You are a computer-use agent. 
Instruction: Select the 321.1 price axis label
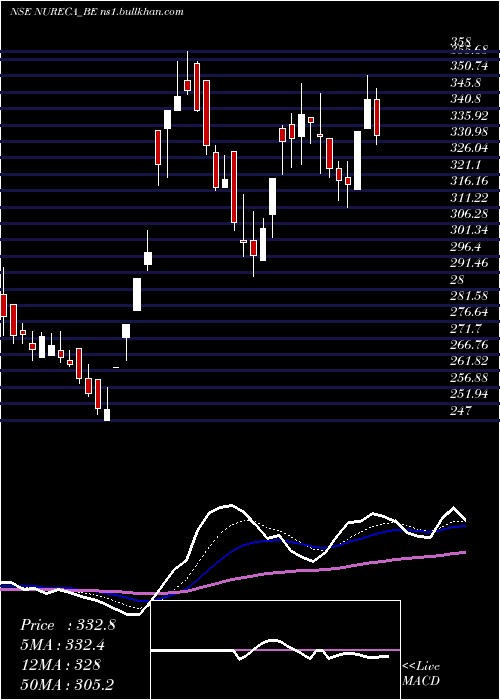(466, 165)
